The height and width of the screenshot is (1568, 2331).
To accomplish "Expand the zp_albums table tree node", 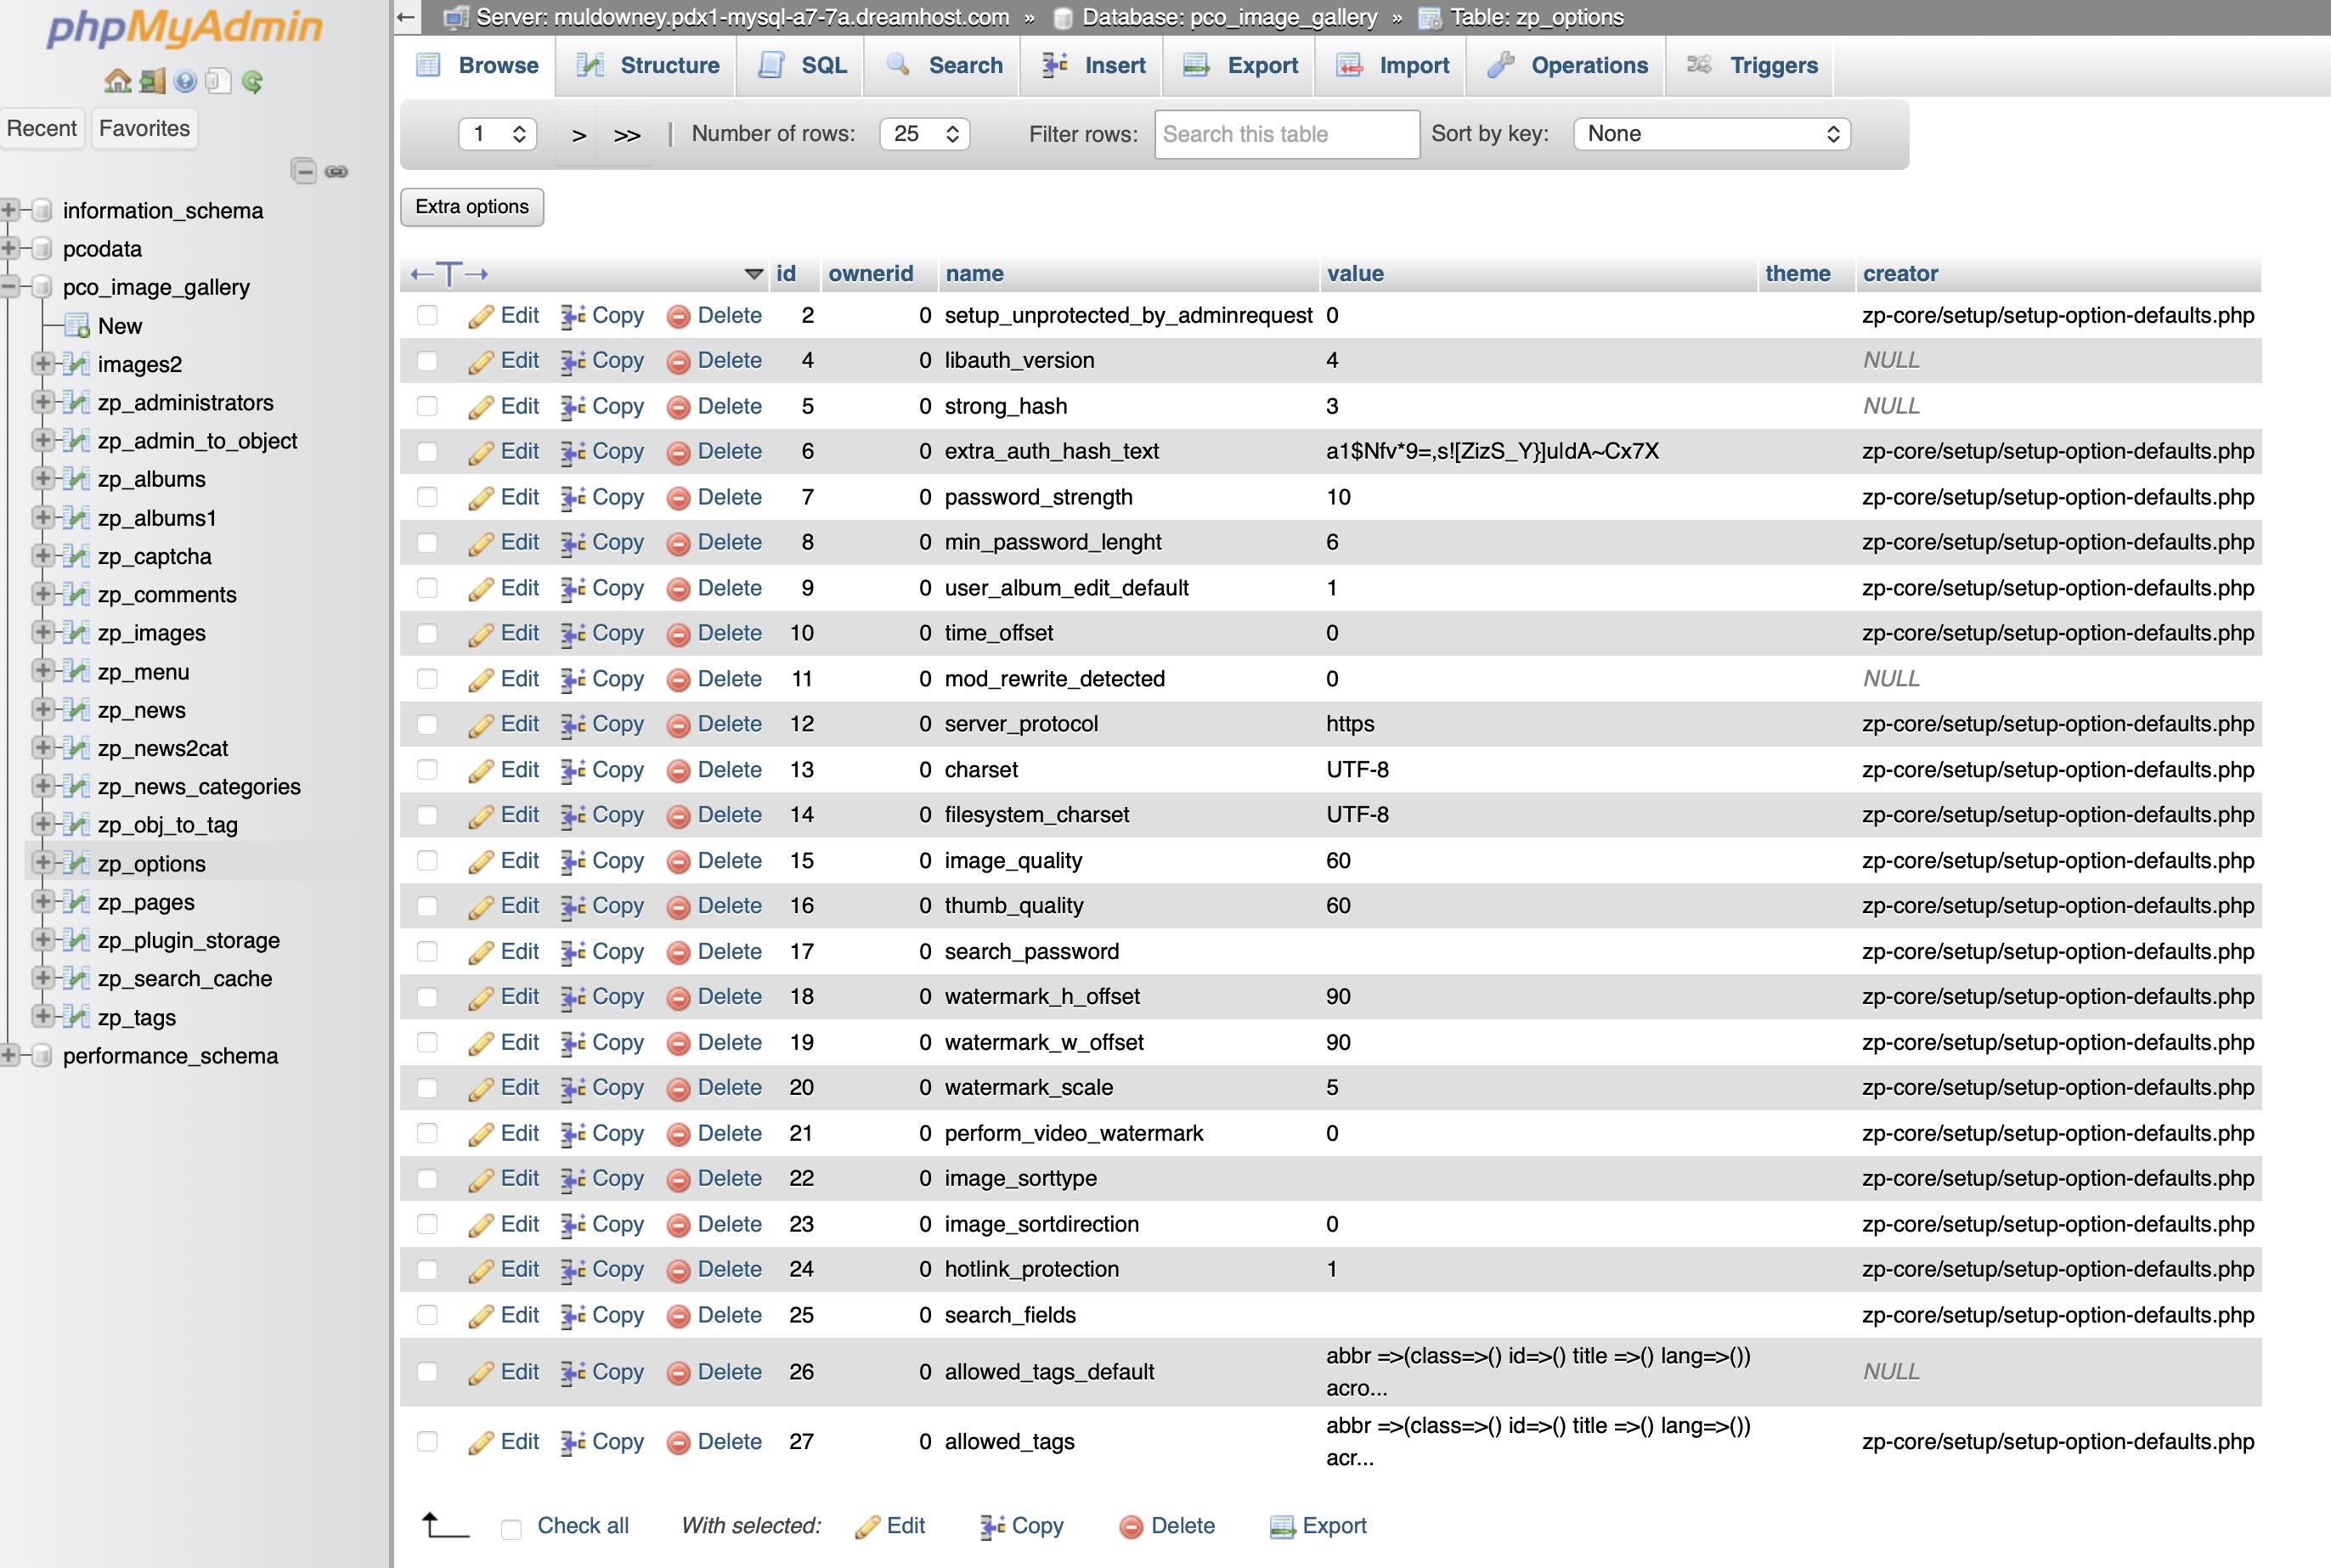I will click(x=42, y=479).
